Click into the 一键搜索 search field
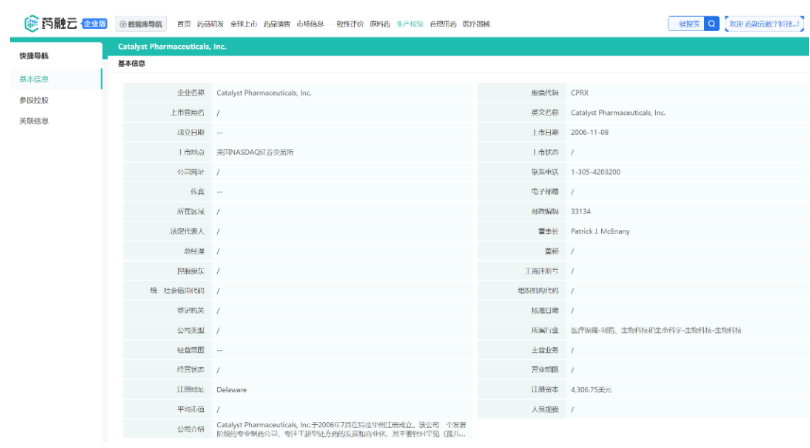The height and width of the screenshot is (448, 810). 687,24
